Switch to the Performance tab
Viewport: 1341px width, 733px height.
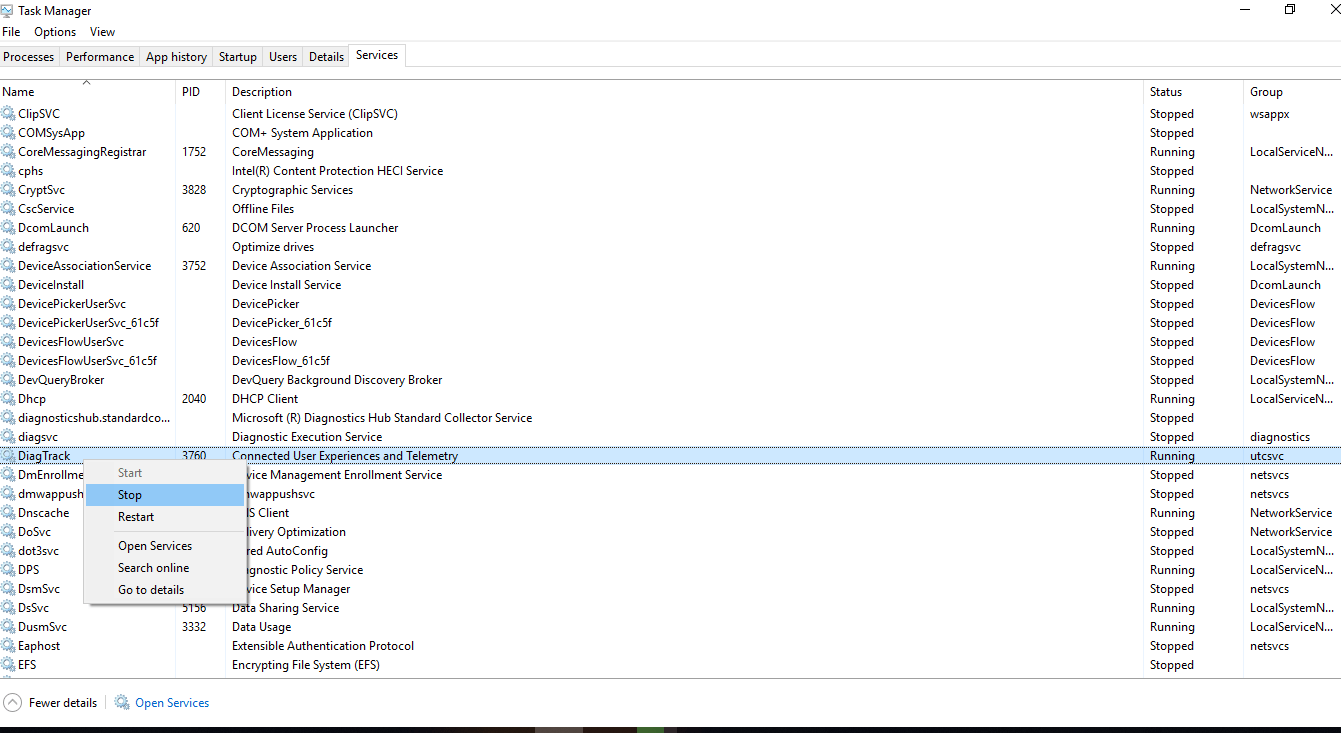click(x=100, y=57)
